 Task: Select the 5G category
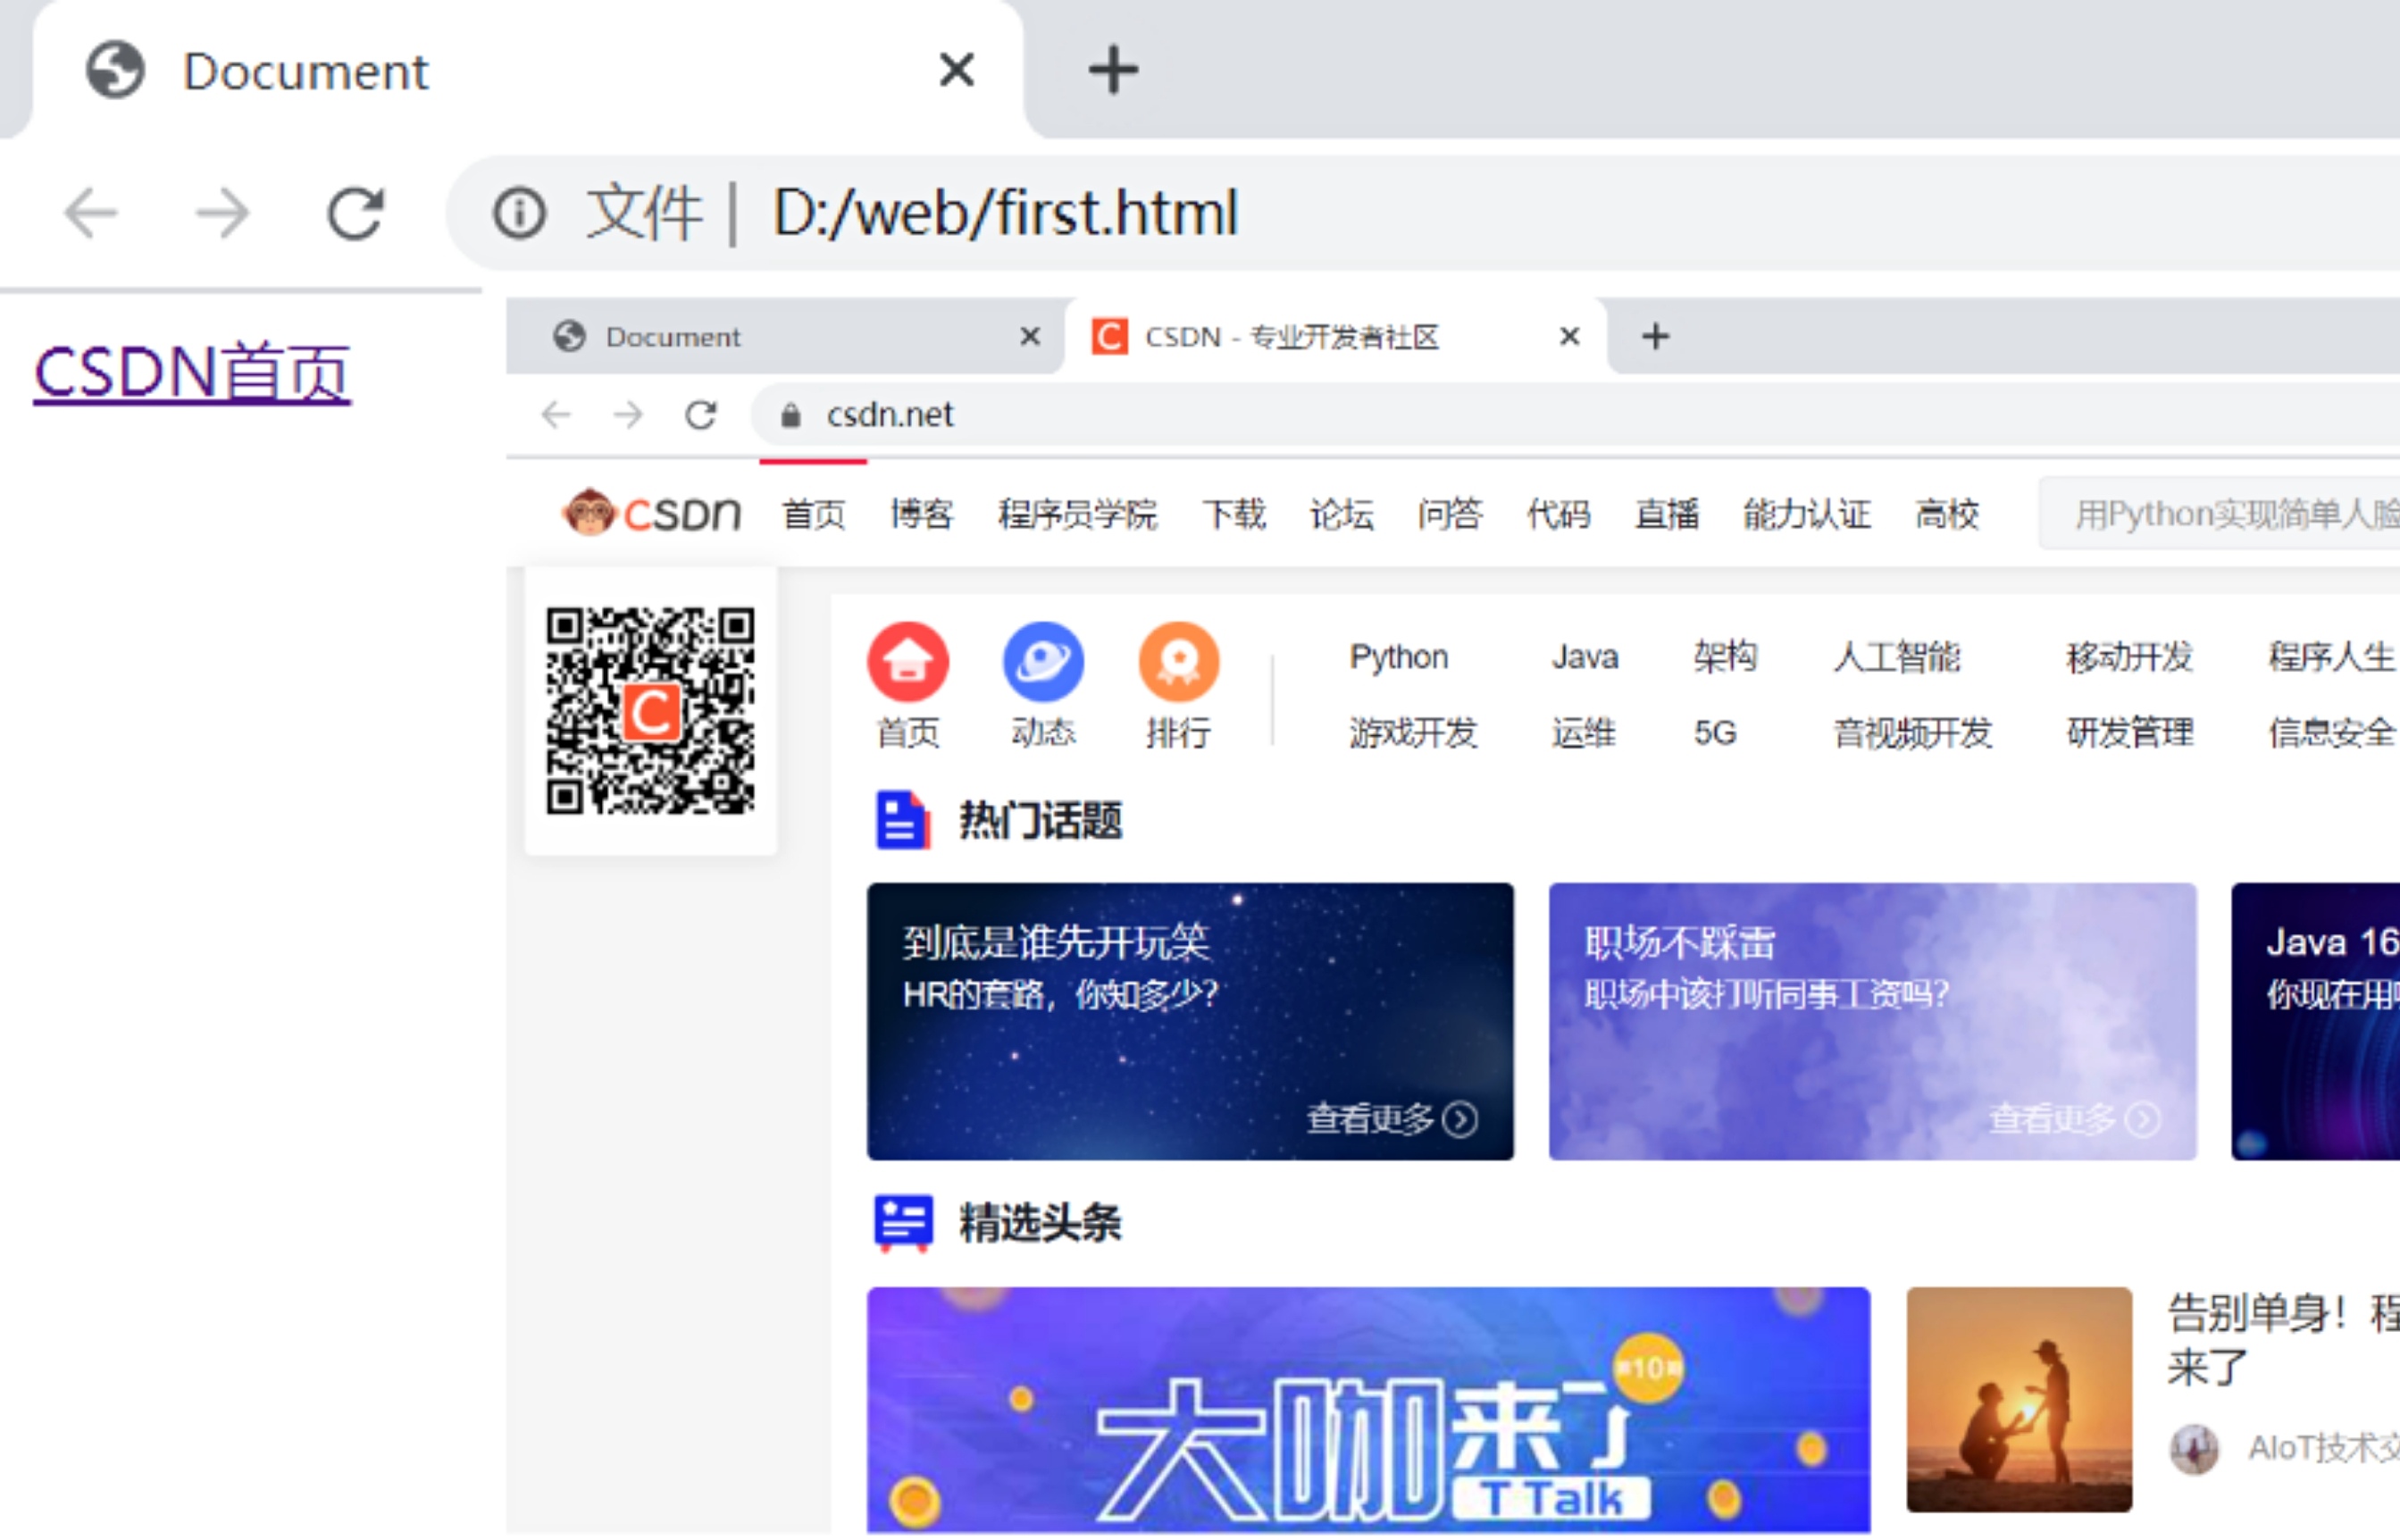point(1715,733)
